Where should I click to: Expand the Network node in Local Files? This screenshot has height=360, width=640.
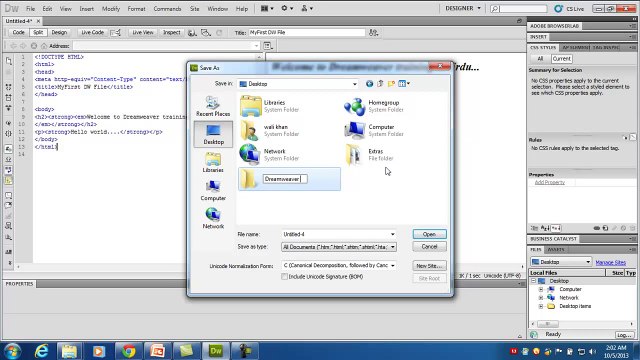coord(541,298)
